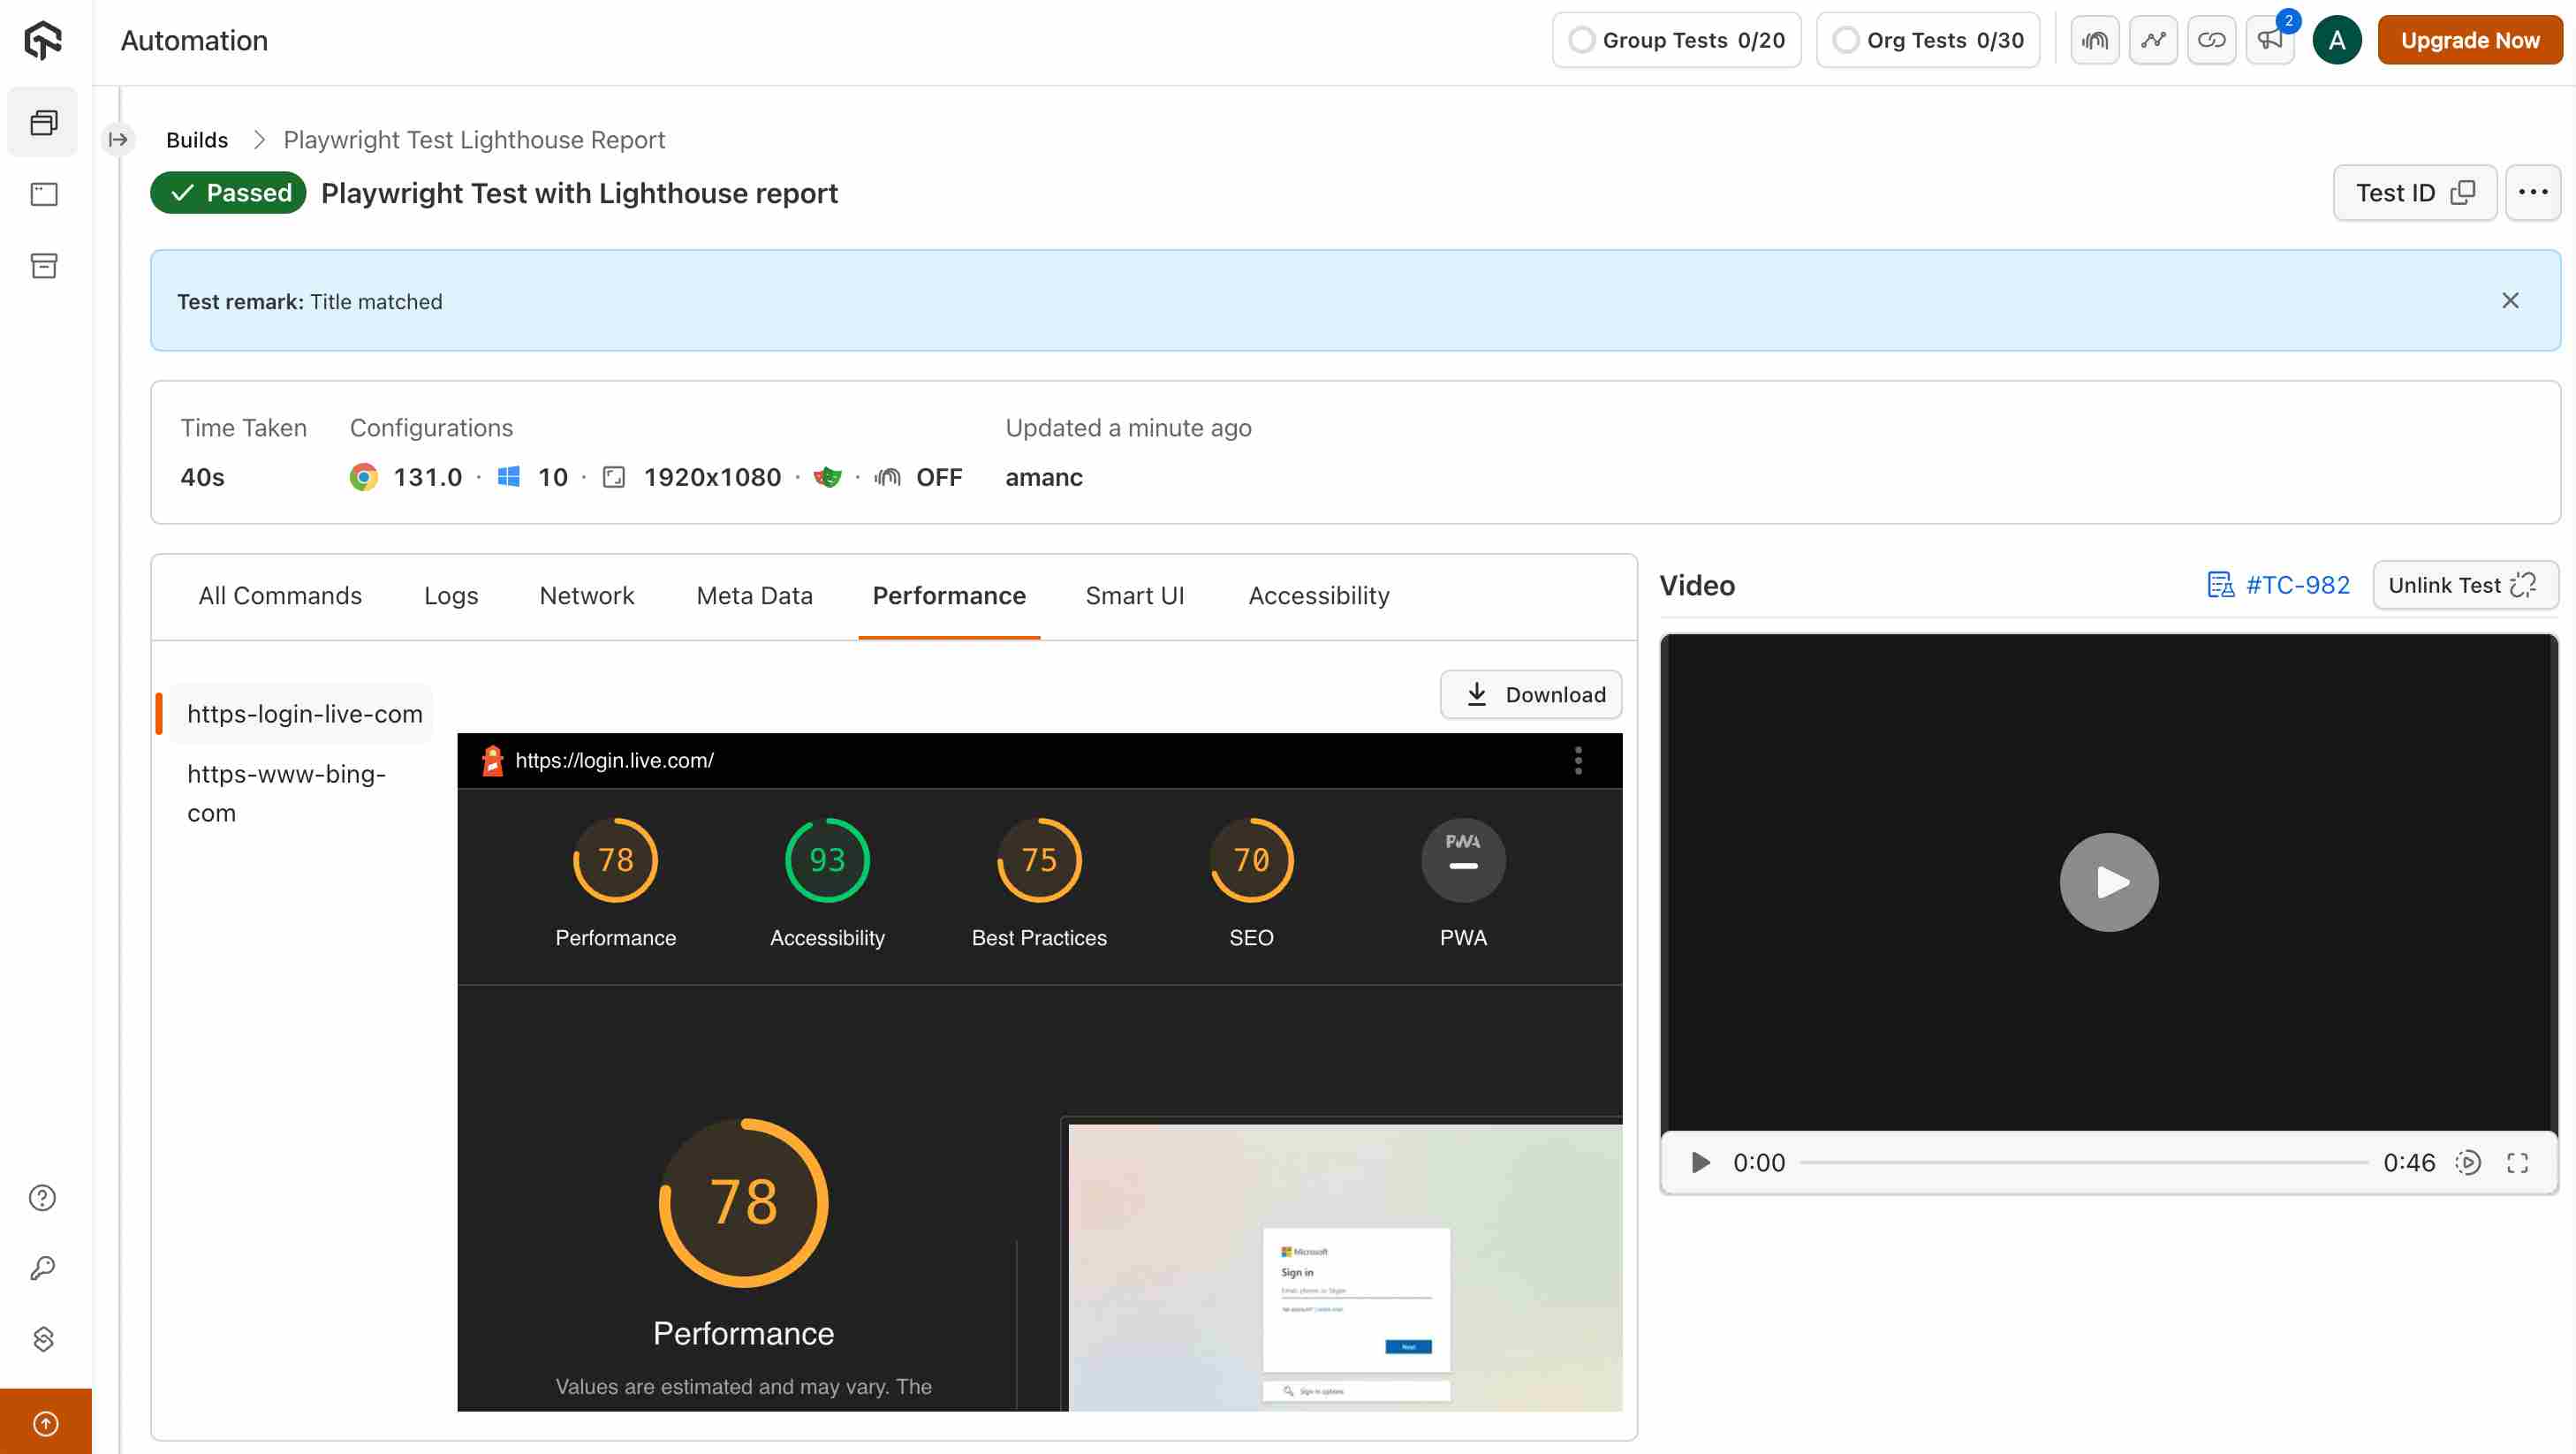Open the analytics graph icon
Image resolution: width=2576 pixels, height=1454 pixels.
point(2152,40)
